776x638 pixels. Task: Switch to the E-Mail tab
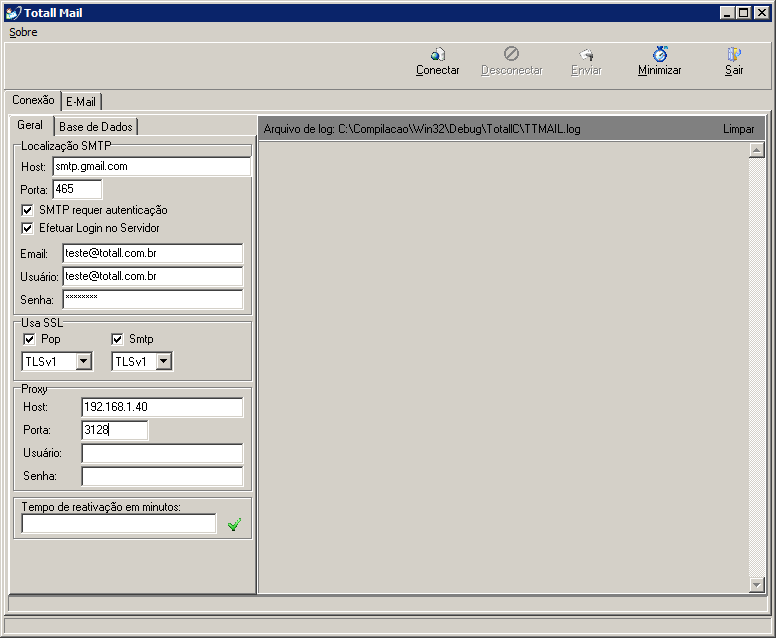pos(81,101)
